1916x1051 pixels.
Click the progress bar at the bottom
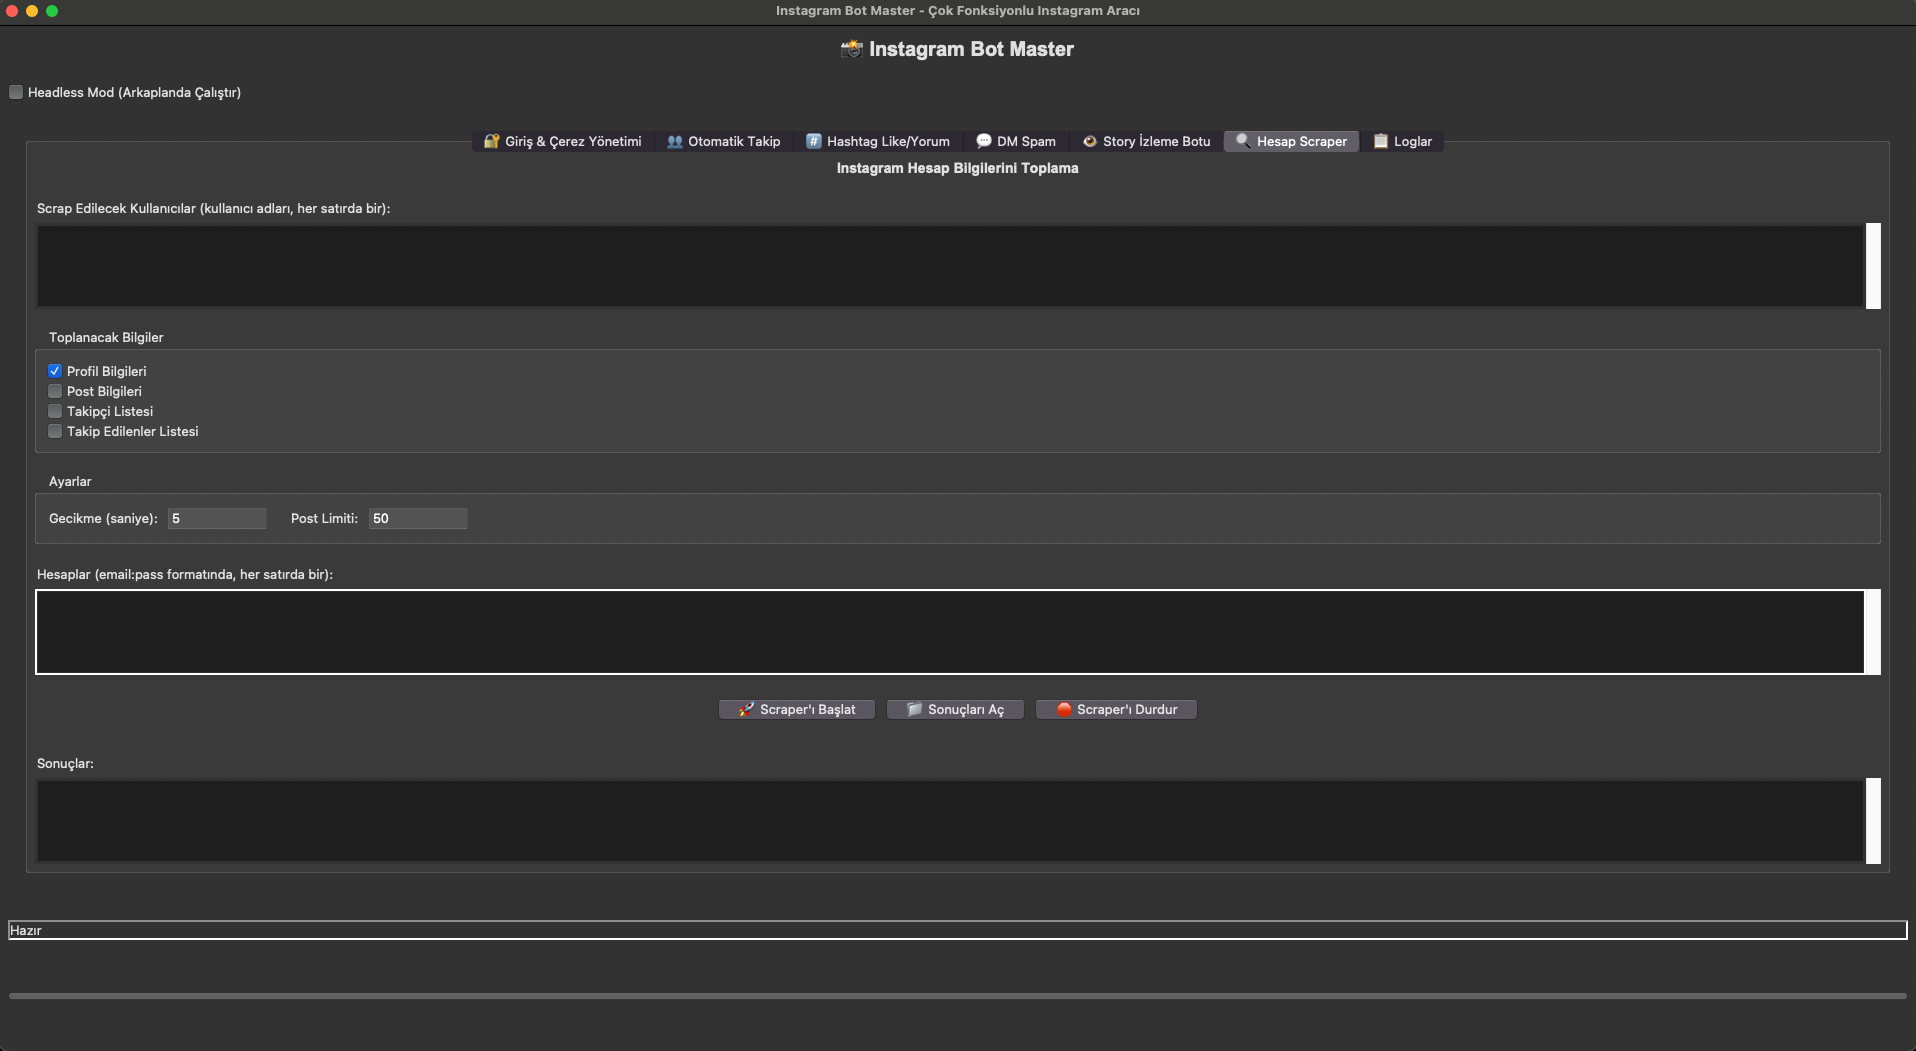pyautogui.click(x=957, y=996)
